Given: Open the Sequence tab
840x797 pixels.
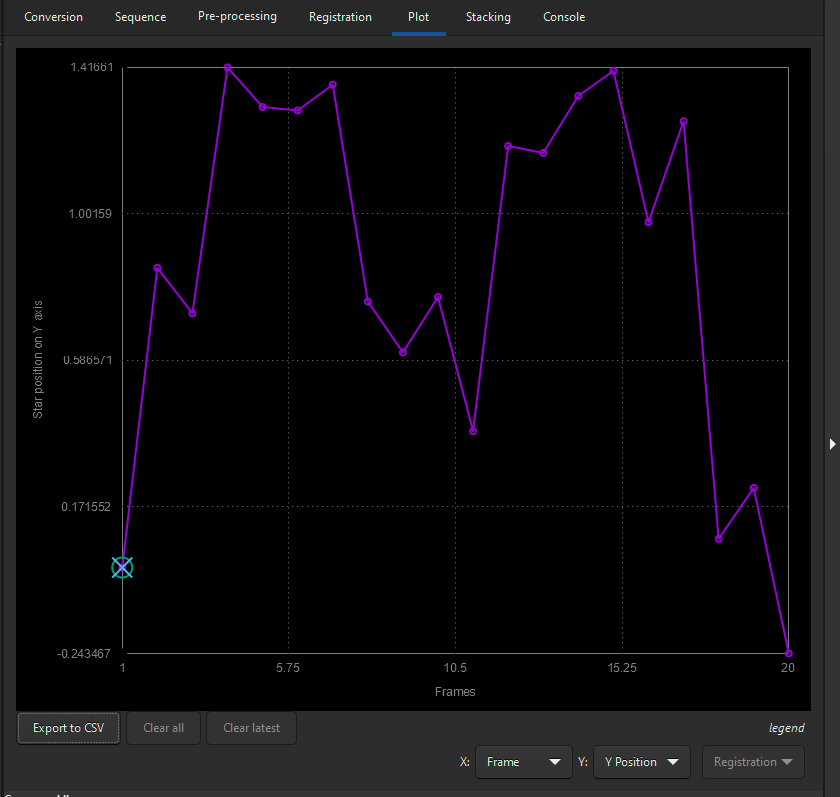Looking at the screenshot, I should (140, 17).
